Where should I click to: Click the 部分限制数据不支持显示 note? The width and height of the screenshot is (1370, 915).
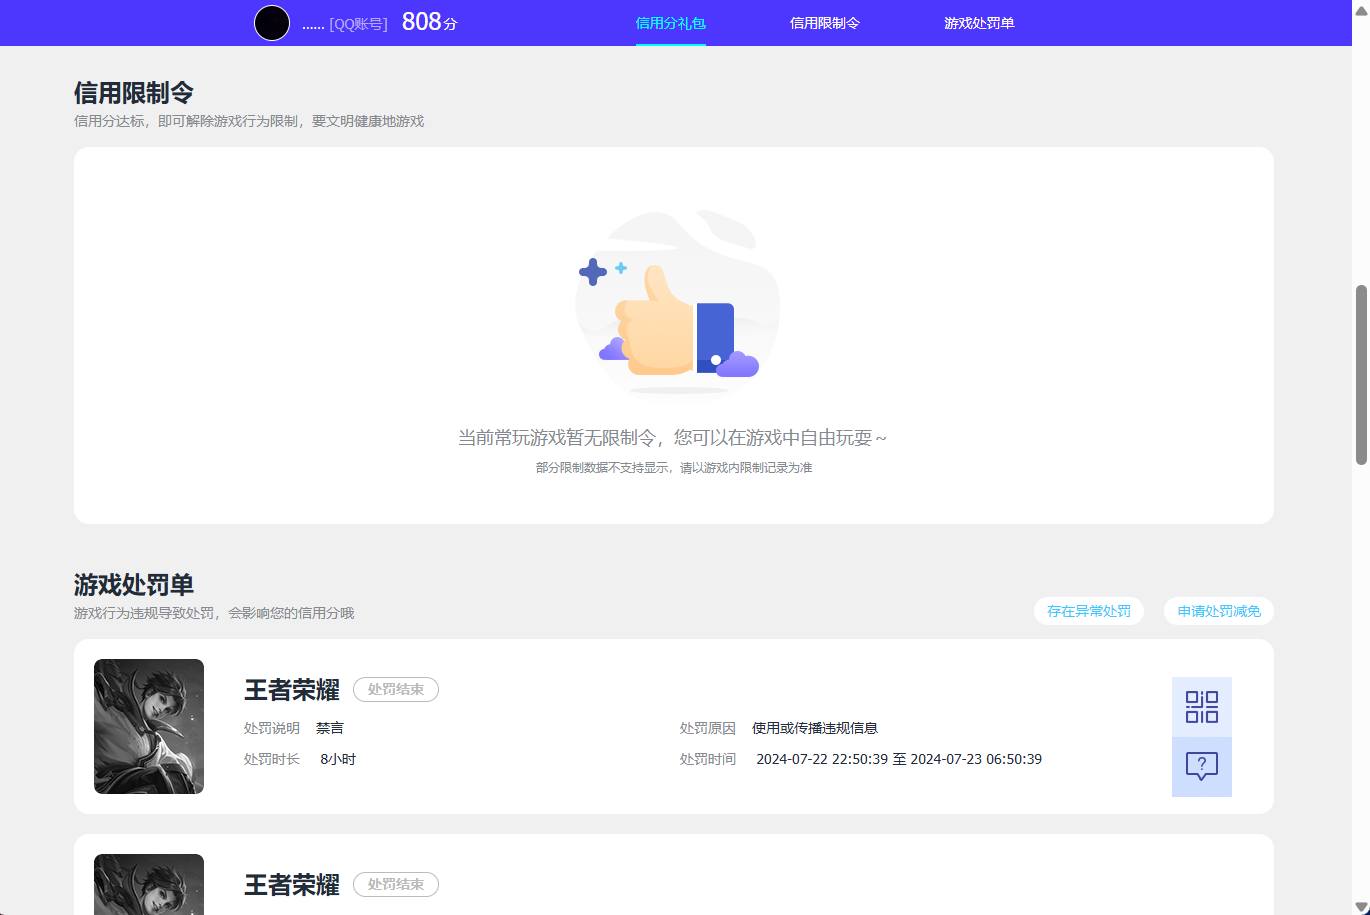coord(674,468)
